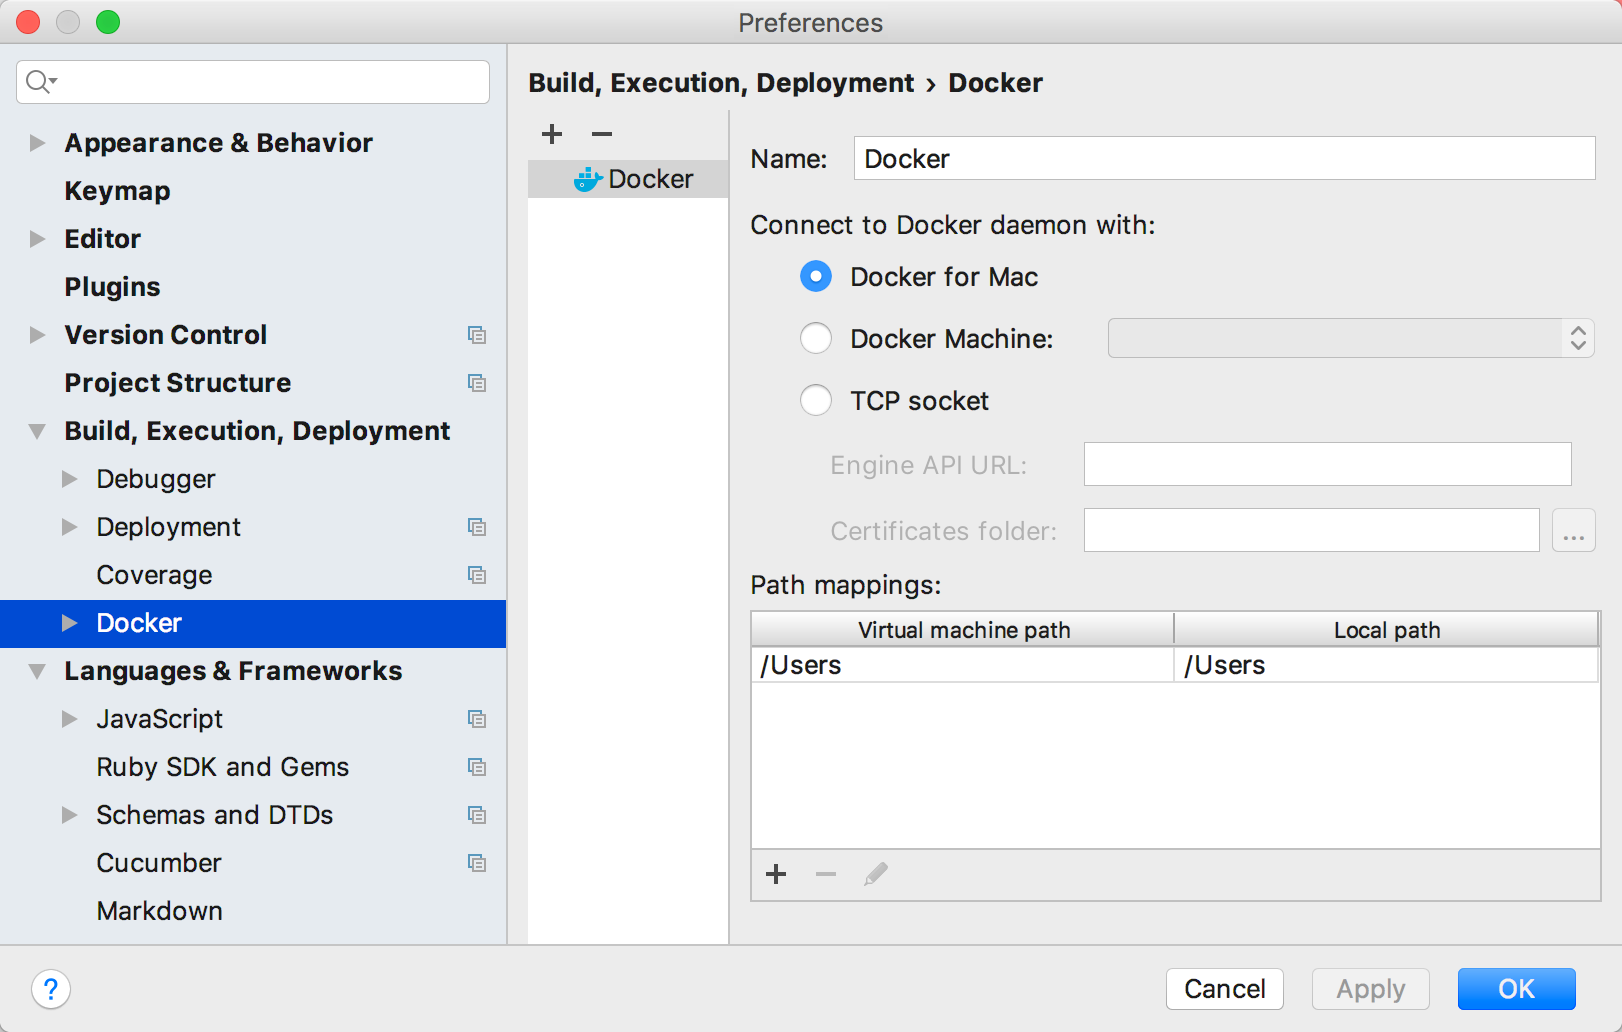Screen dimensions: 1622x1032
Task: Click the Local path column header
Action: (x=1387, y=630)
